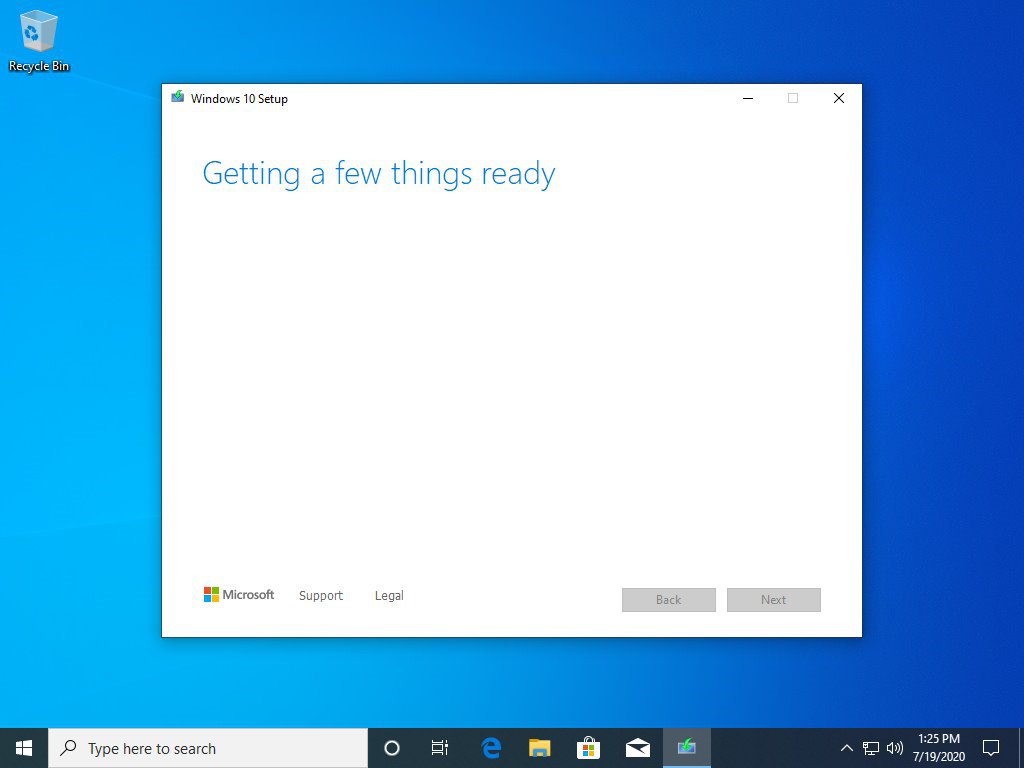The image size is (1024, 768).
Task: Open File Explorer from the taskbar
Action: [x=539, y=748]
